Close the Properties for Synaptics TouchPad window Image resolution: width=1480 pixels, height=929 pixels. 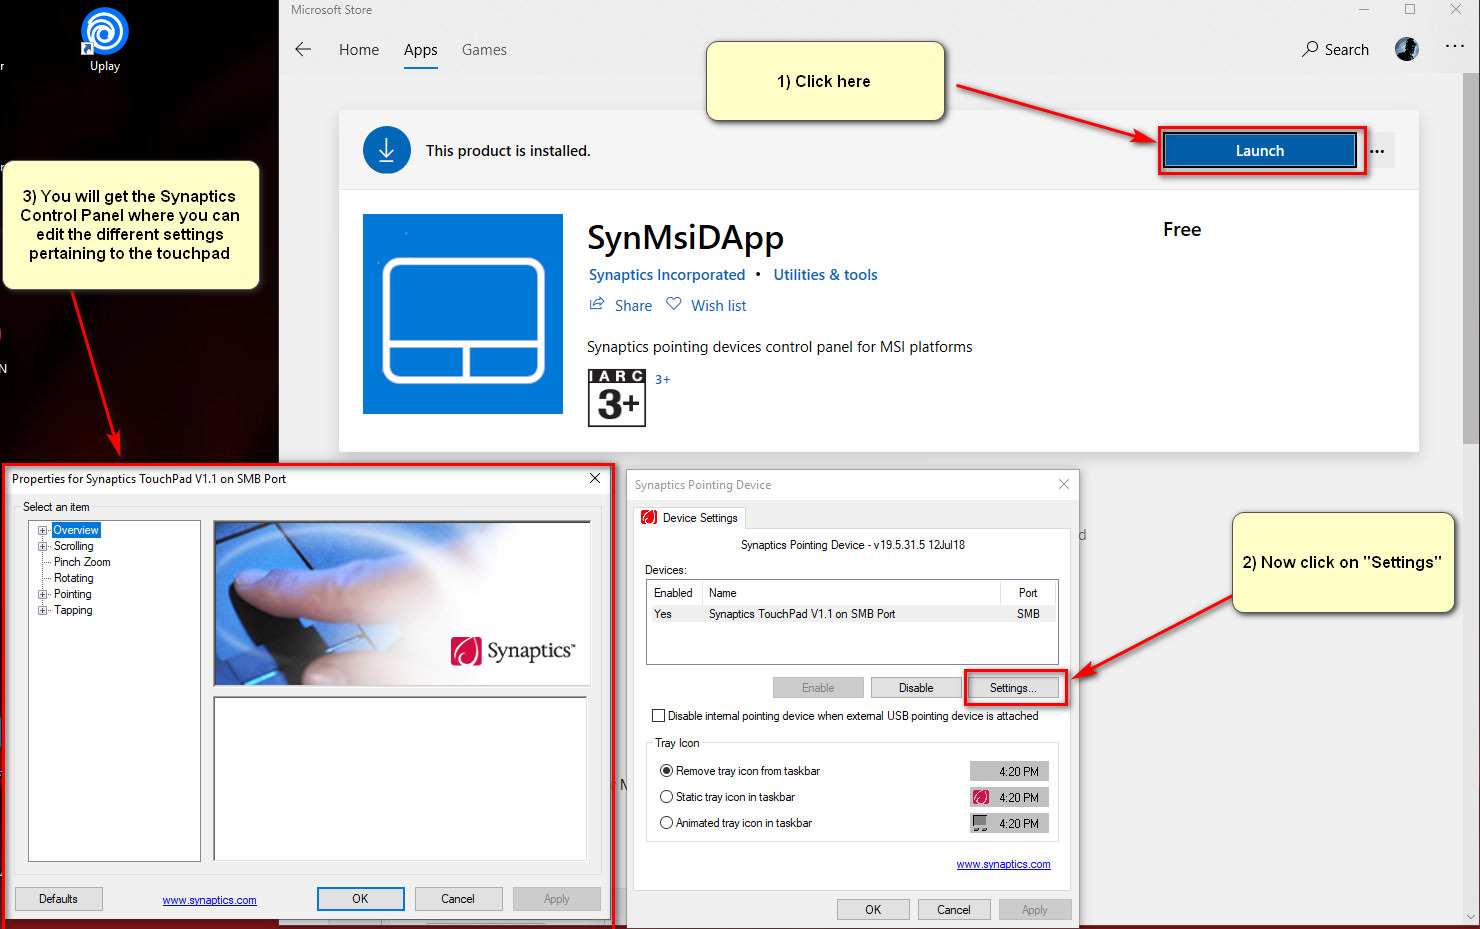pyautogui.click(x=595, y=478)
